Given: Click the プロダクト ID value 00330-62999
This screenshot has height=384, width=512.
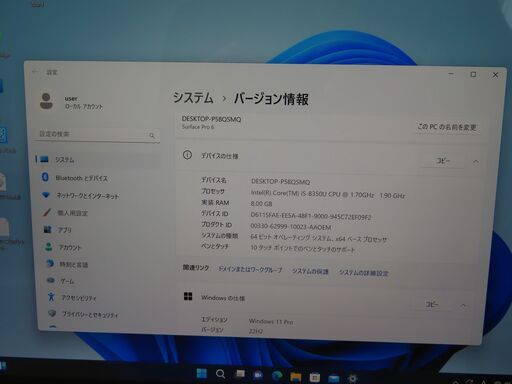Looking at the screenshot, I should tap(291, 227).
